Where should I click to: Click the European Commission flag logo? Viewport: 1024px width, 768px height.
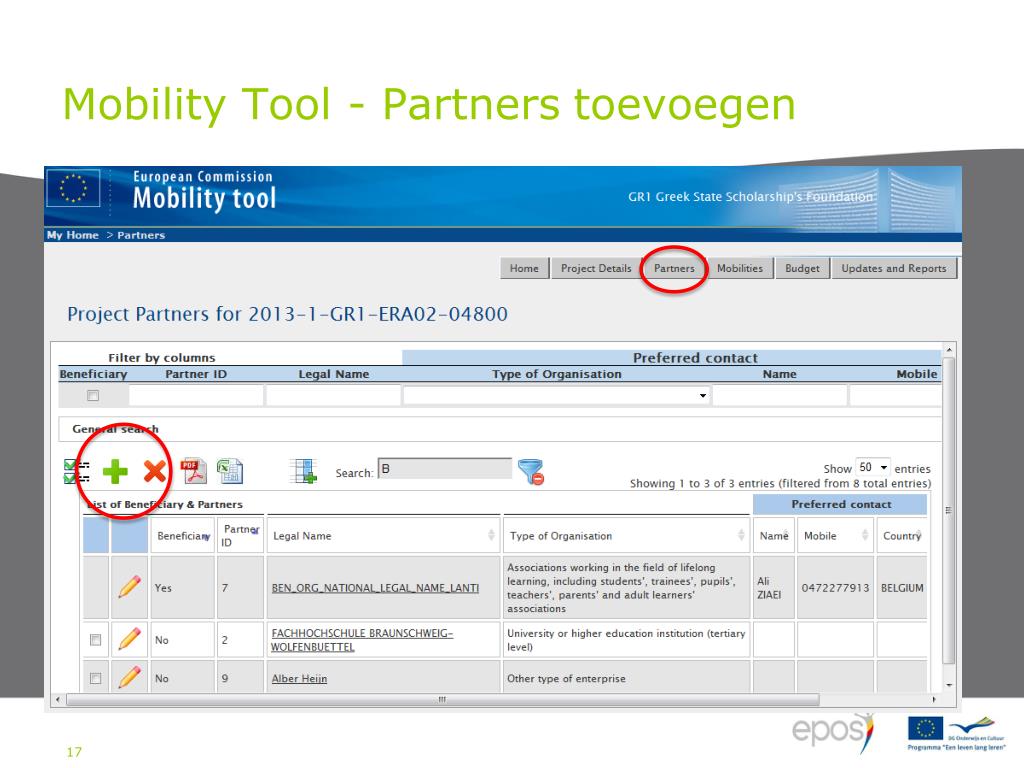click(73, 188)
